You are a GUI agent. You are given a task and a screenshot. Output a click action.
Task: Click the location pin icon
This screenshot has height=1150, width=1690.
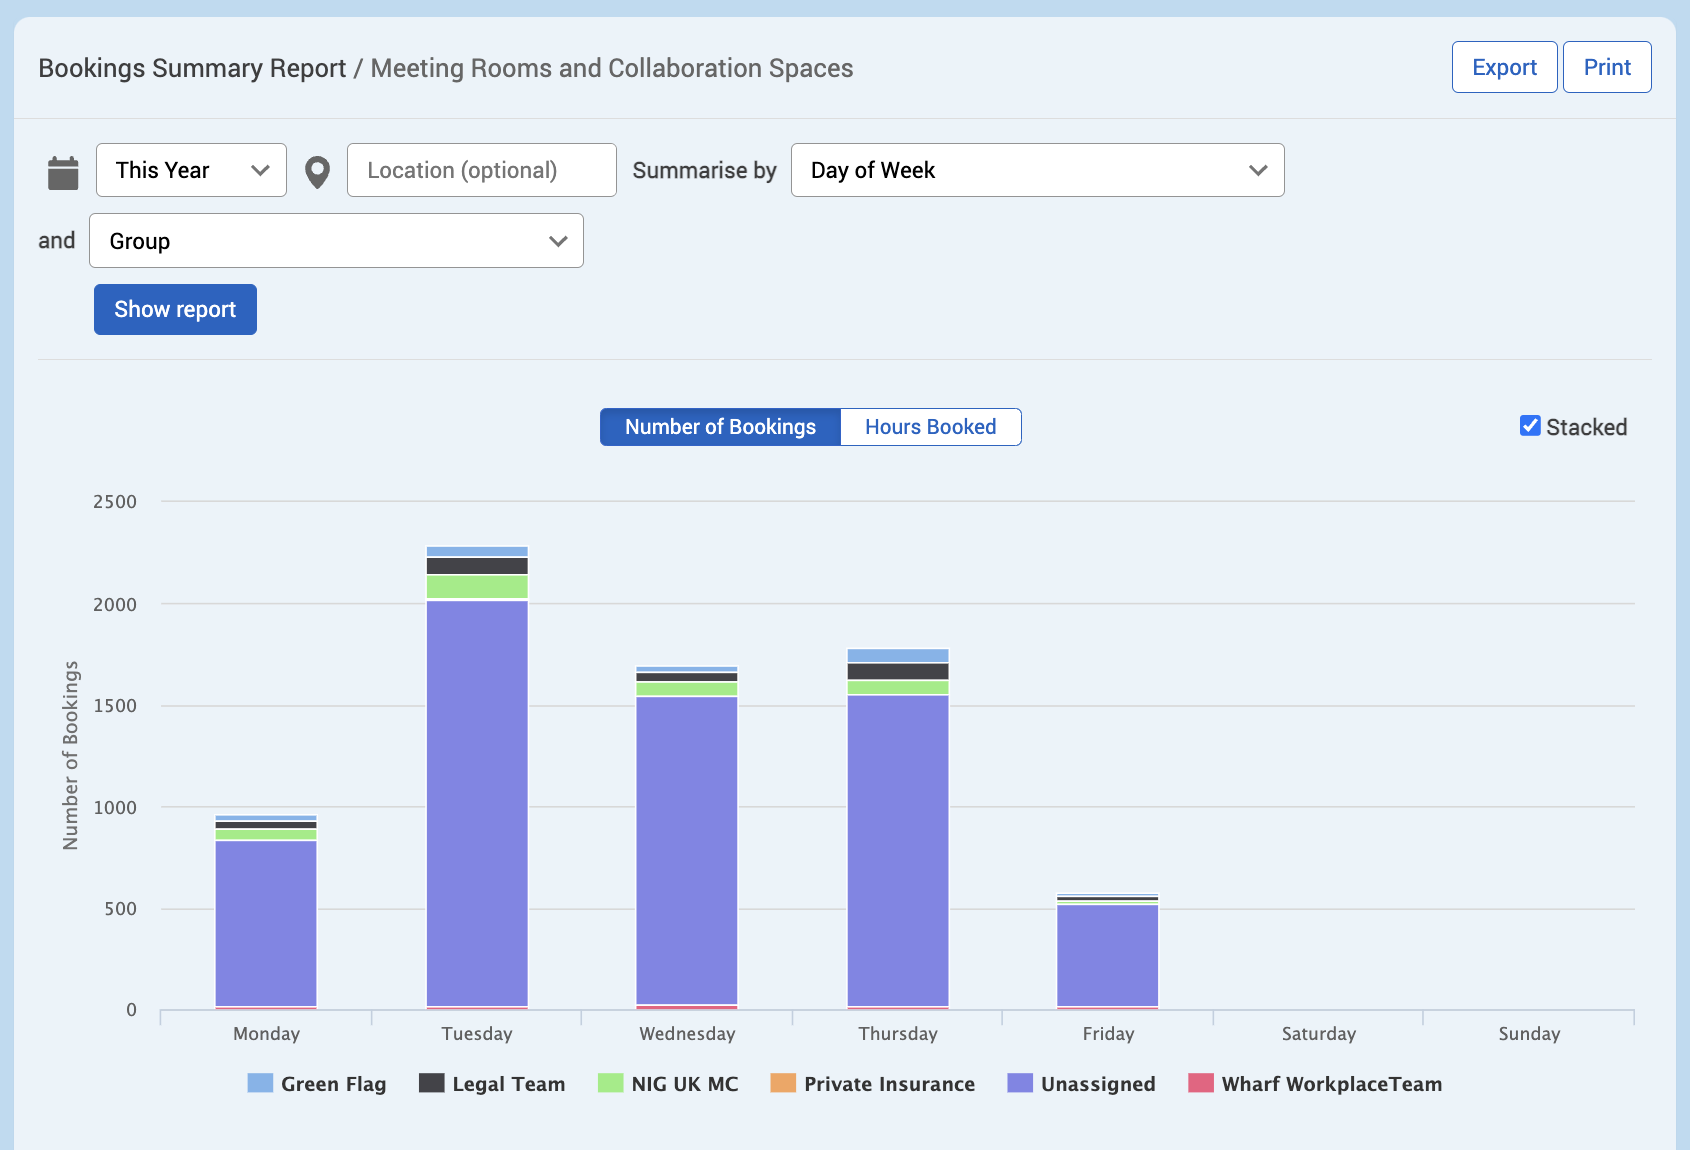(317, 172)
